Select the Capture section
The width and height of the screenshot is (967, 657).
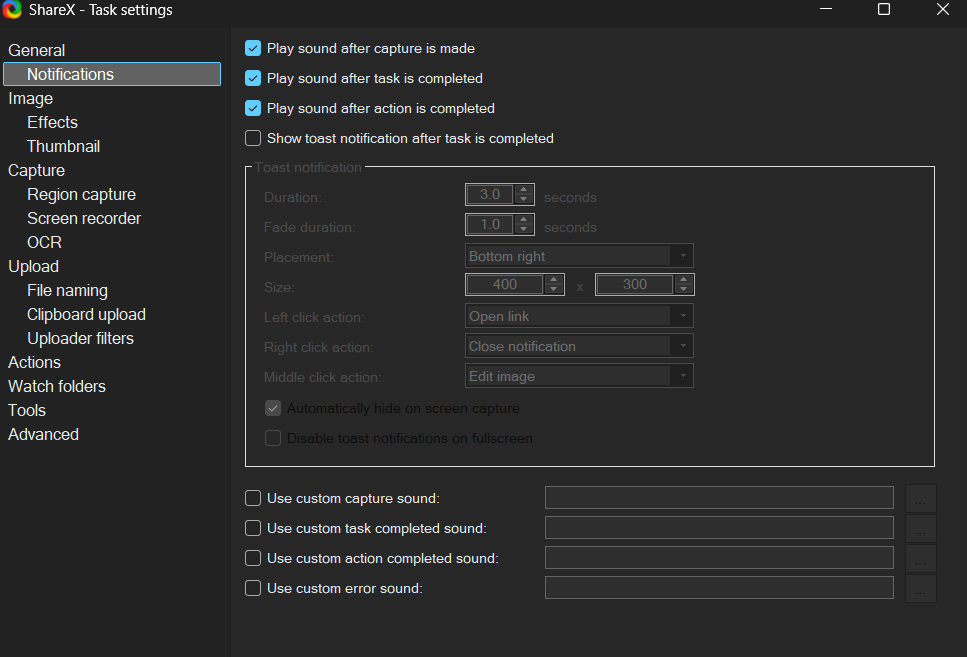tap(36, 170)
